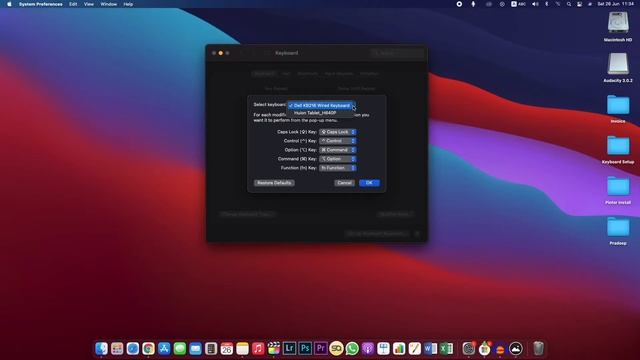Open Calendar showing 26 in Dock
Viewport: 640px width, 360px height.
[227, 349]
